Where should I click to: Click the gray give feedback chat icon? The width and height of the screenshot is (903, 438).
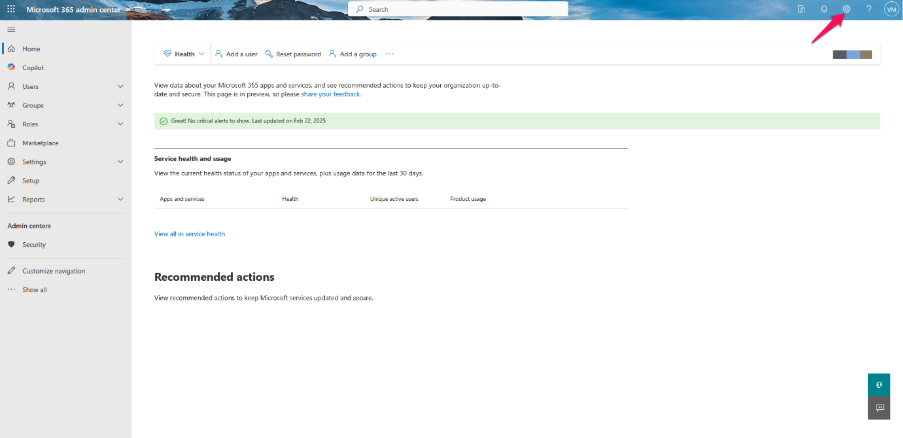coord(879,407)
